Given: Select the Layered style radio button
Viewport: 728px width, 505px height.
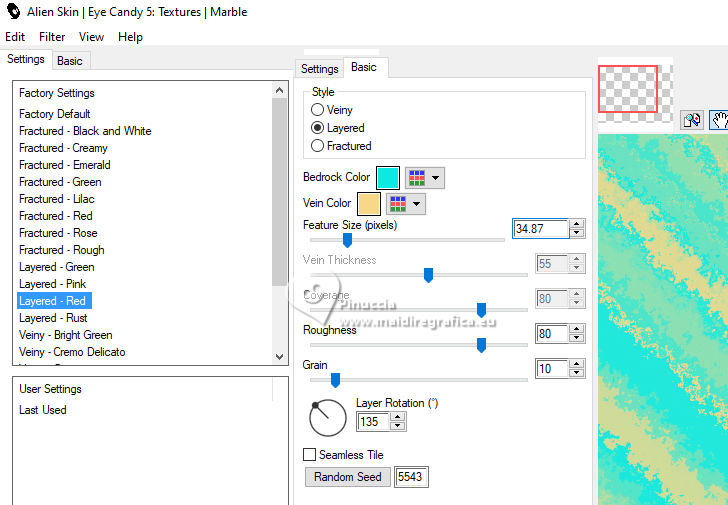Looking at the screenshot, I should tap(317, 128).
